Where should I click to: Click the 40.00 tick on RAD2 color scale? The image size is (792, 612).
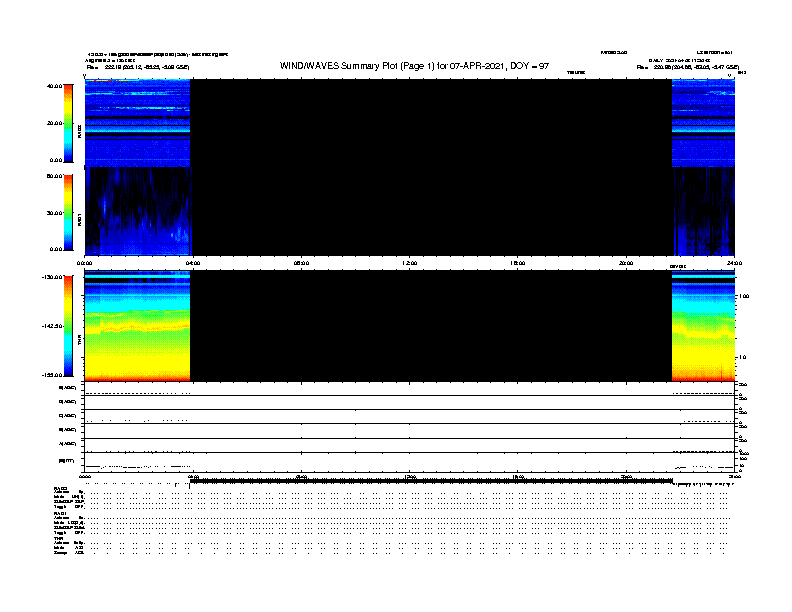54,86
